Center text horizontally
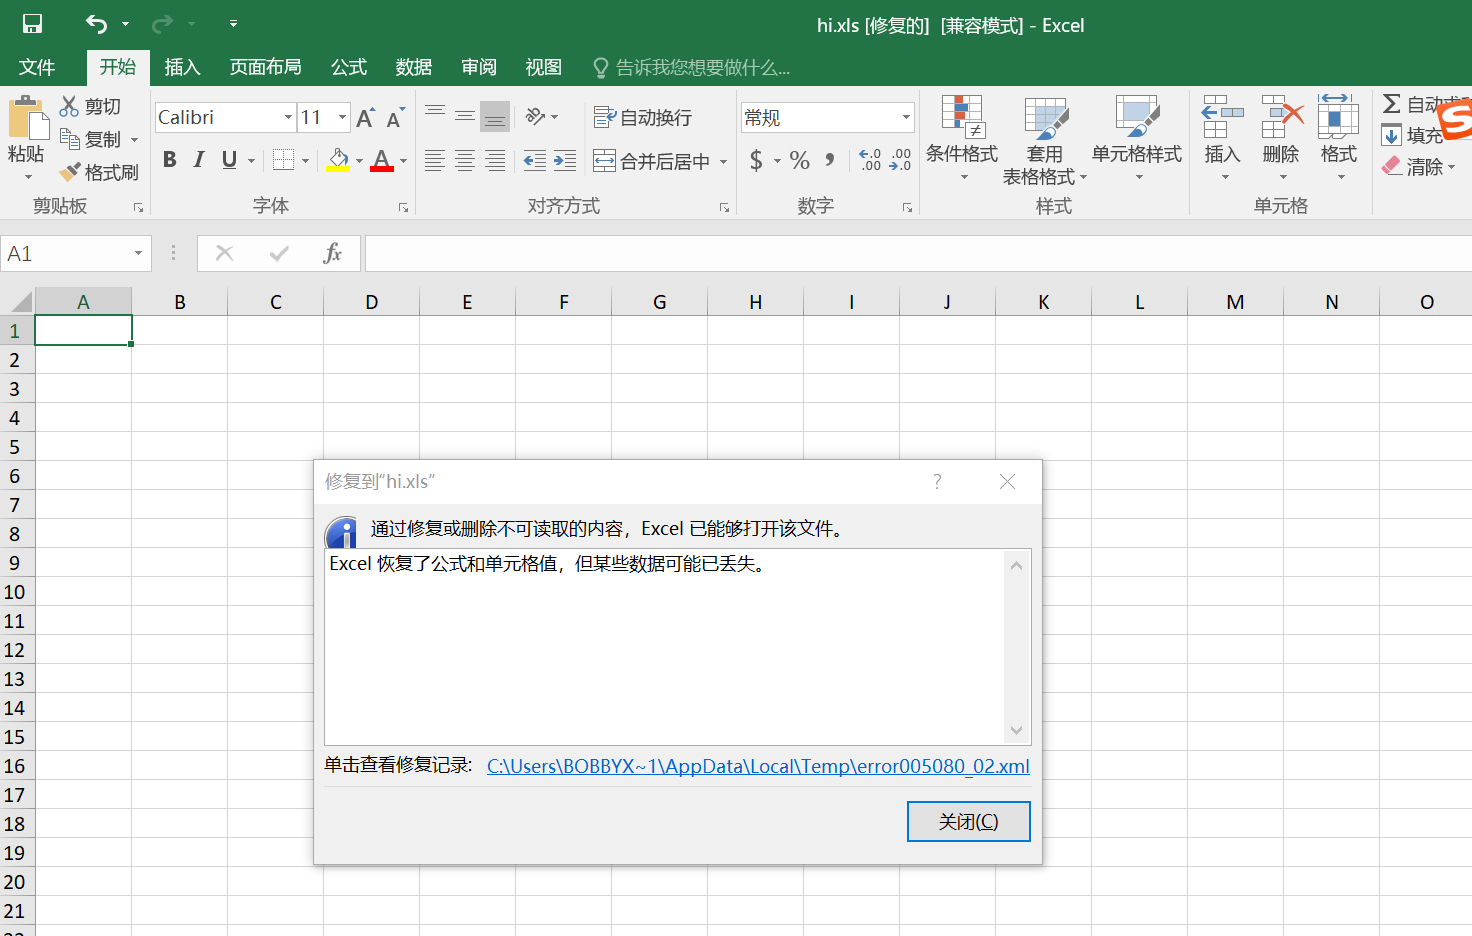 click(x=465, y=160)
